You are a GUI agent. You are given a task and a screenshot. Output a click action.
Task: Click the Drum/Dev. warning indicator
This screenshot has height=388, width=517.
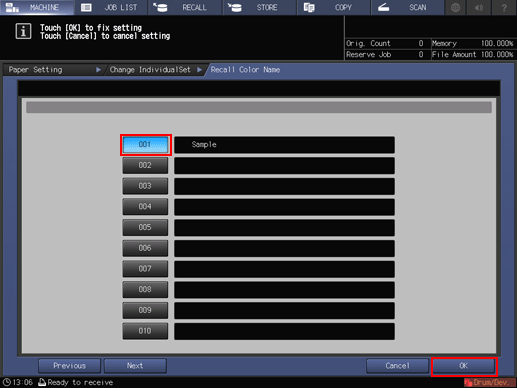tap(489, 382)
